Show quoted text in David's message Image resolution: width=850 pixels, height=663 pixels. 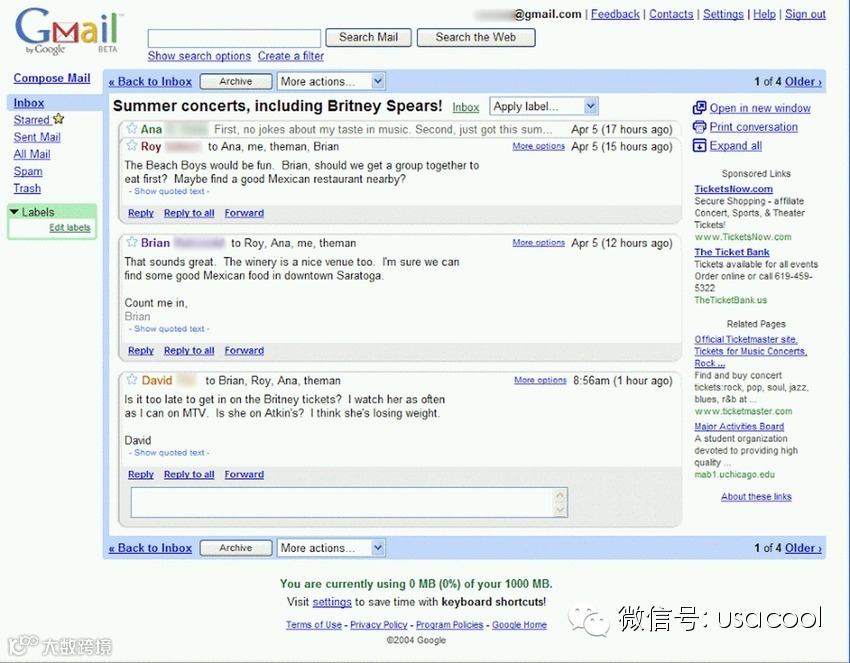[x=169, y=452]
